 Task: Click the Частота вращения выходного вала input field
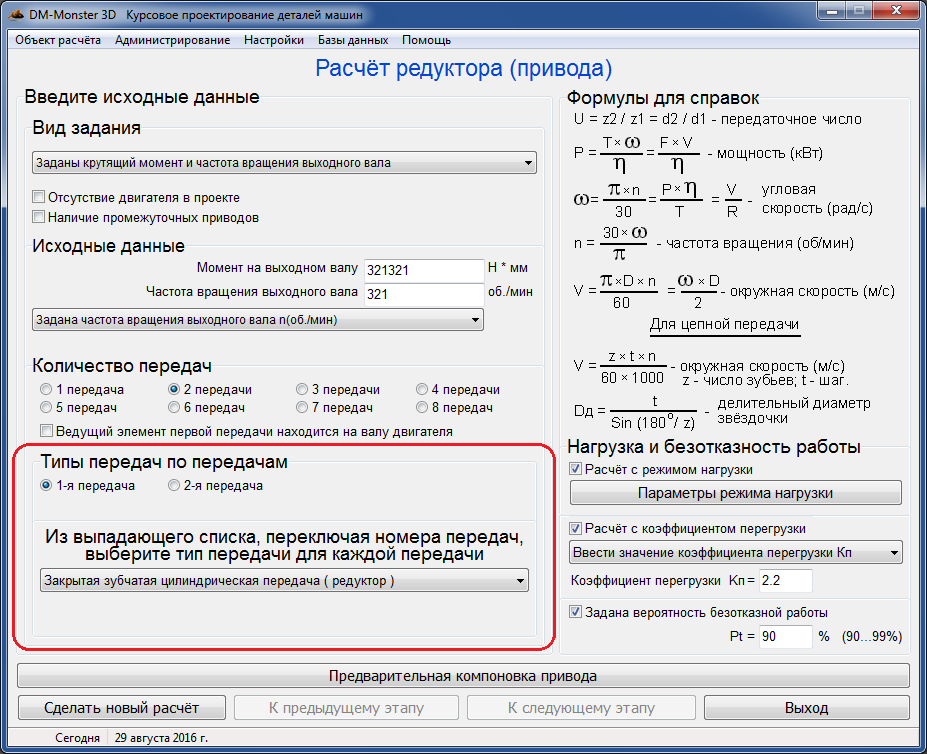point(424,294)
